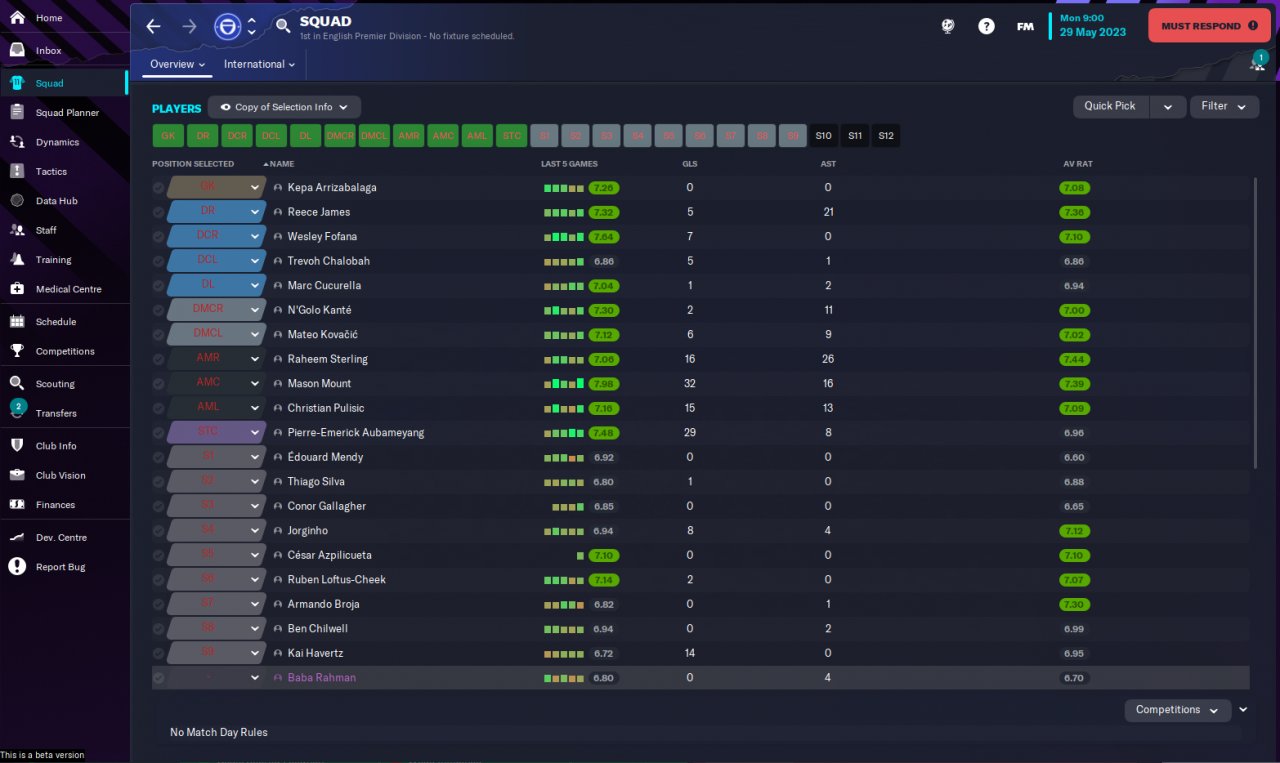Open position dropdown for Pierre-Emerick Aubameyang

pos(255,433)
